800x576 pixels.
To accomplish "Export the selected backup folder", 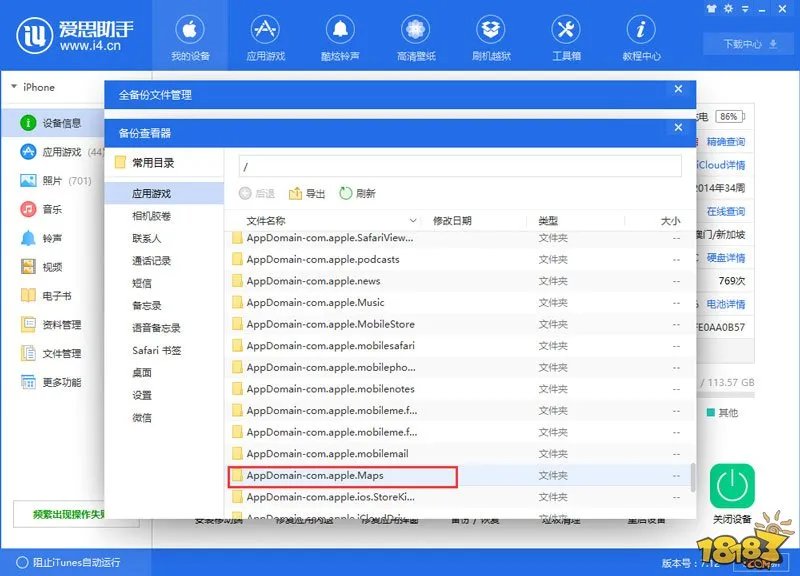I will tap(307, 194).
